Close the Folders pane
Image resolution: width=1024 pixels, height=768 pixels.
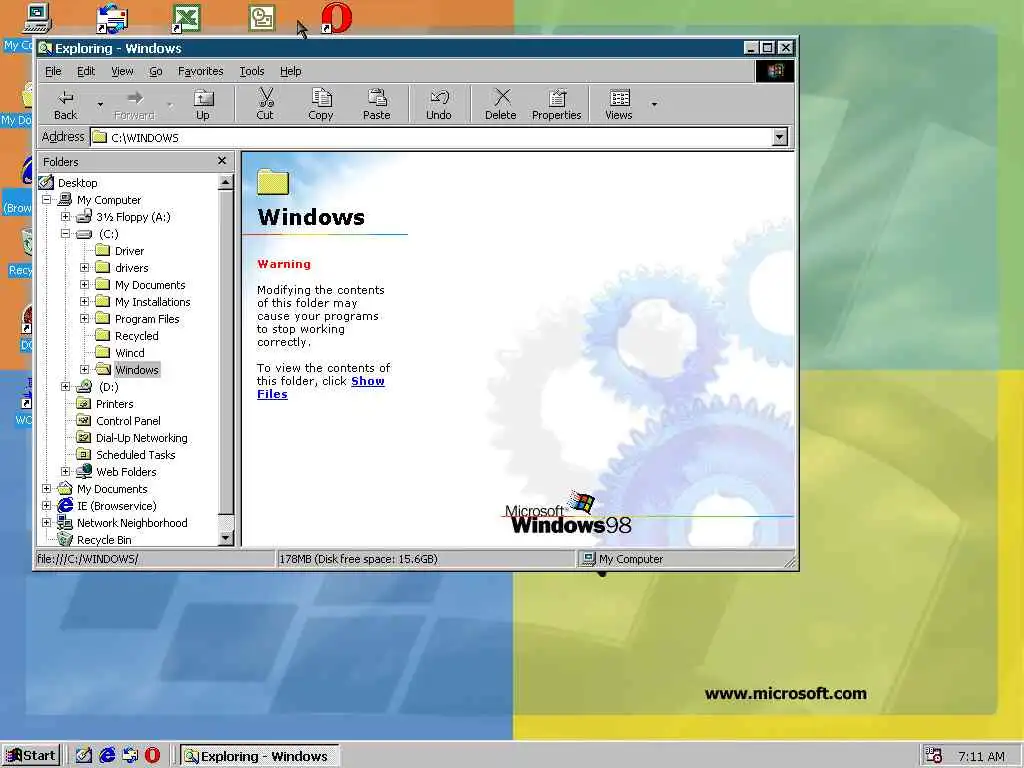(x=222, y=161)
